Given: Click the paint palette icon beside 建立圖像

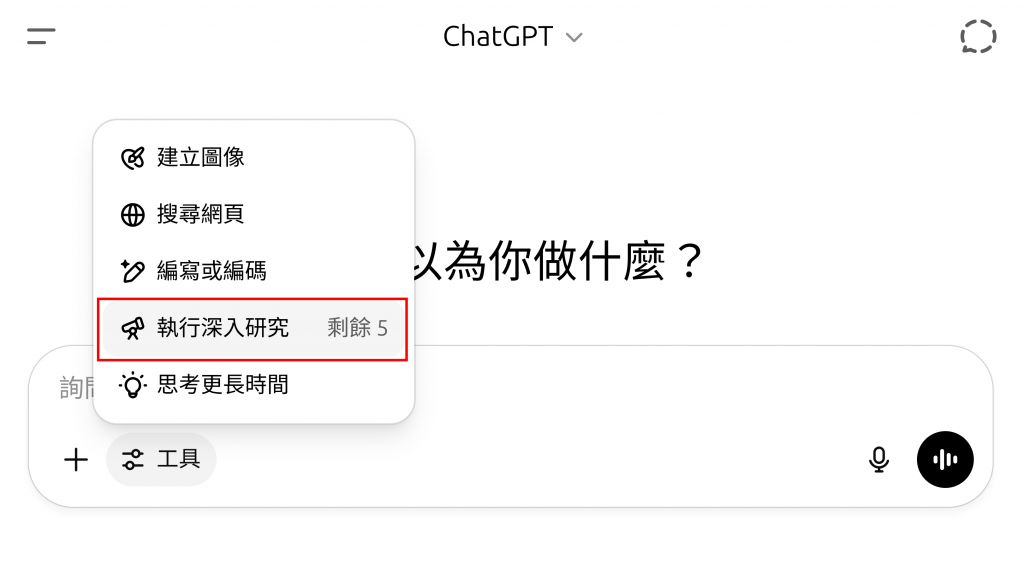Looking at the screenshot, I should pos(133,158).
